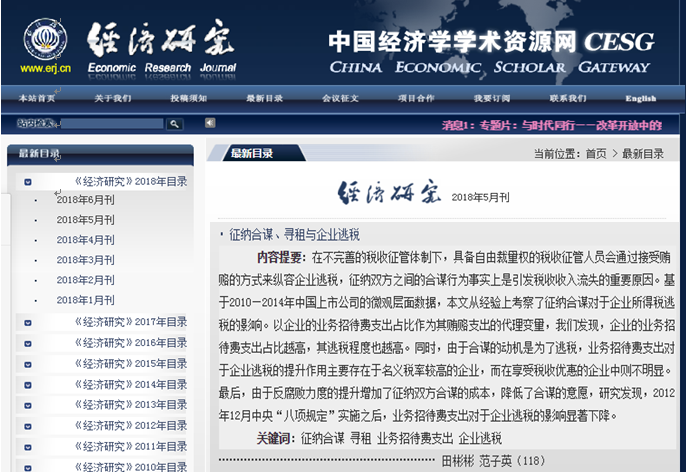
Task: Click the 首页 breadcrumb link
Action: pyautogui.click(x=596, y=154)
